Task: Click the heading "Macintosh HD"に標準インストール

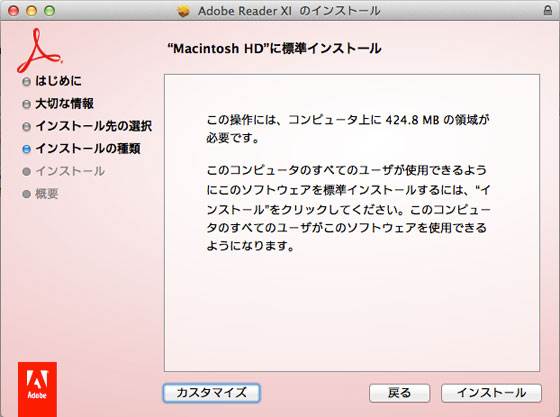Action: pos(274,48)
